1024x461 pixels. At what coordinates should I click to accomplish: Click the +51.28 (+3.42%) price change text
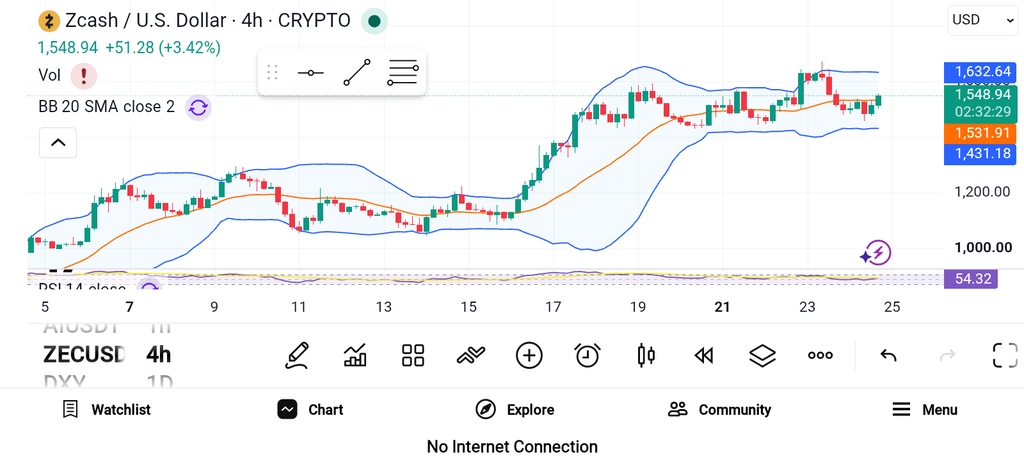click(163, 48)
